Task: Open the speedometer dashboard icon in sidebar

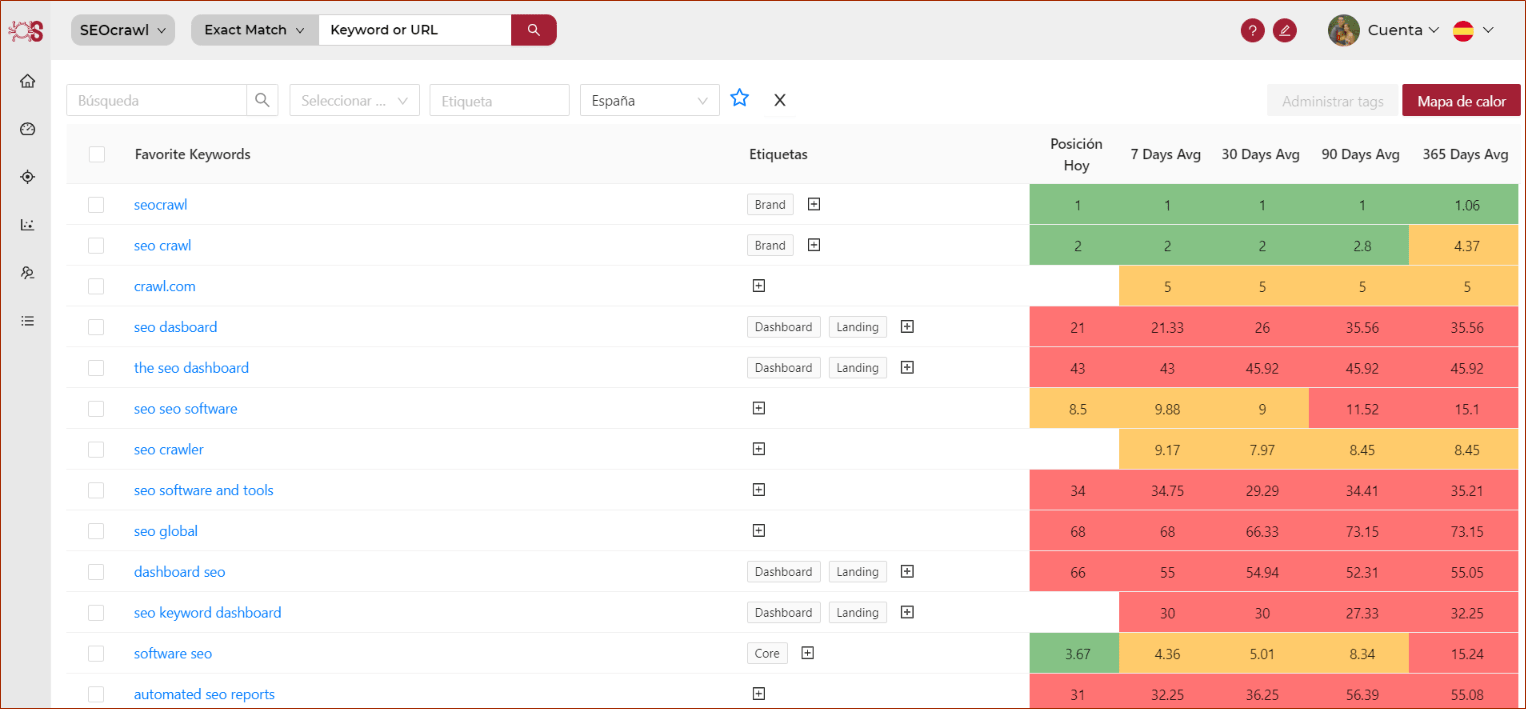Action: [x=28, y=129]
